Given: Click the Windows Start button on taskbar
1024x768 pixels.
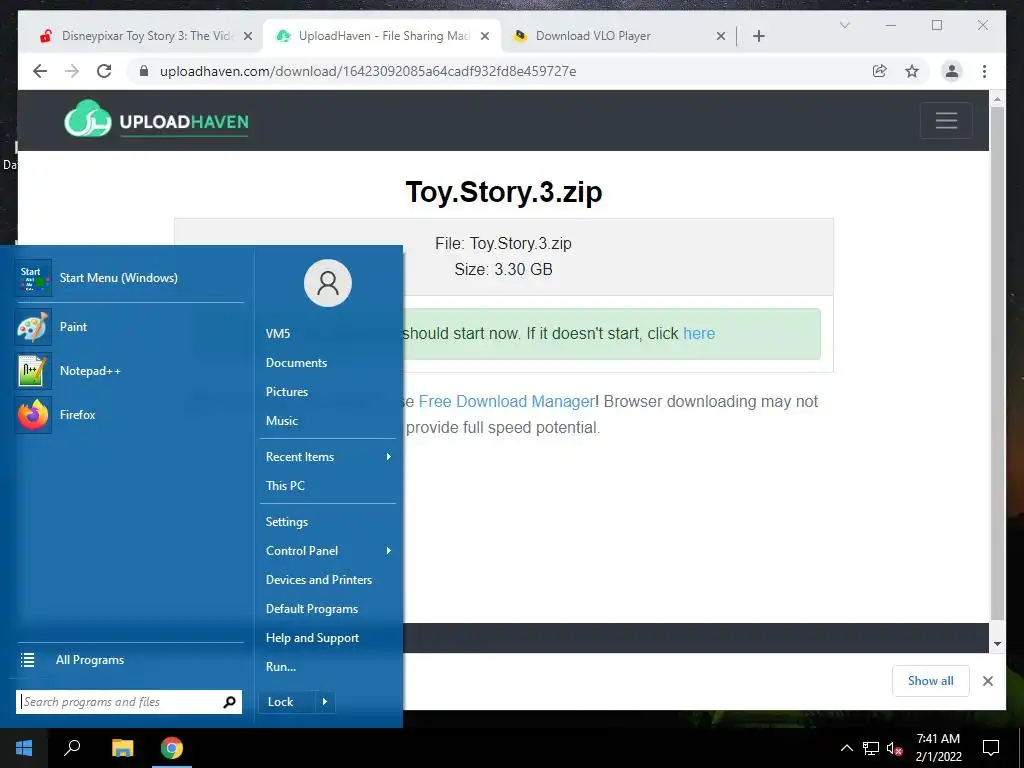Looking at the screenshot, I should [24, 748].
